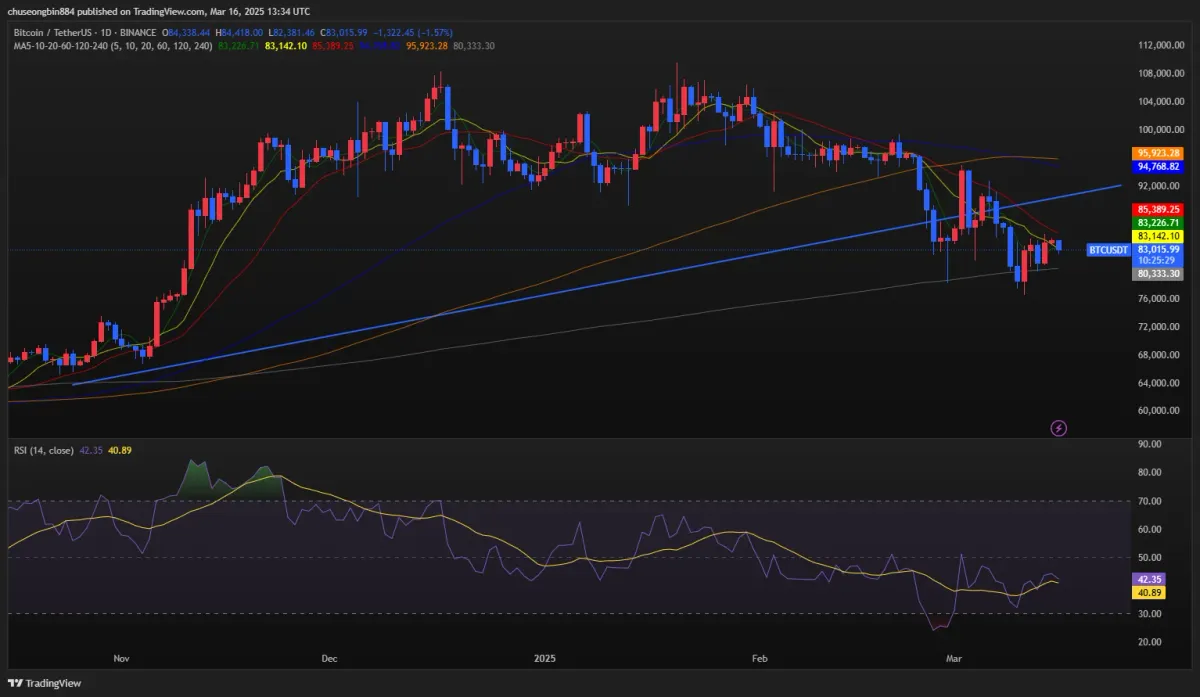Click the TradingView logo at bottom left
1200x697 pixels.
(x=43, y=683)
